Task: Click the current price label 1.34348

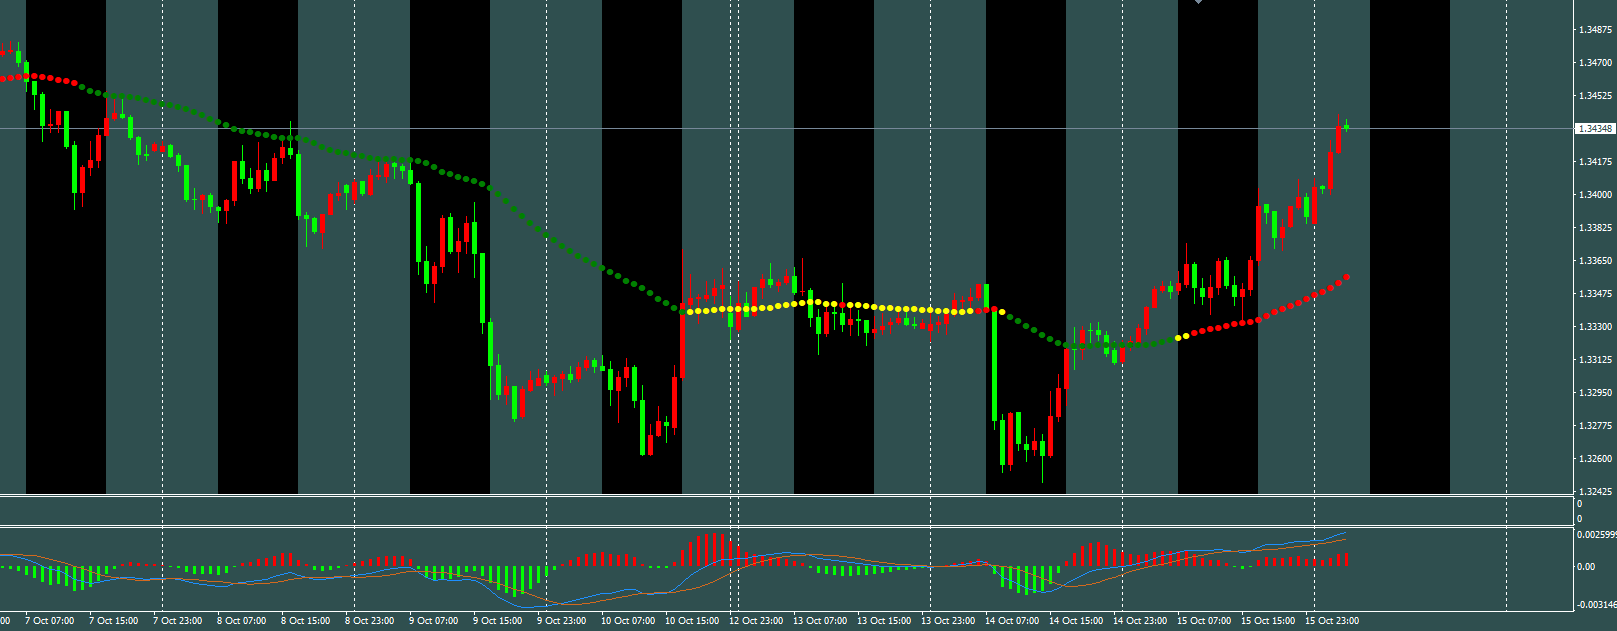Action: [x=1595, y=129]
